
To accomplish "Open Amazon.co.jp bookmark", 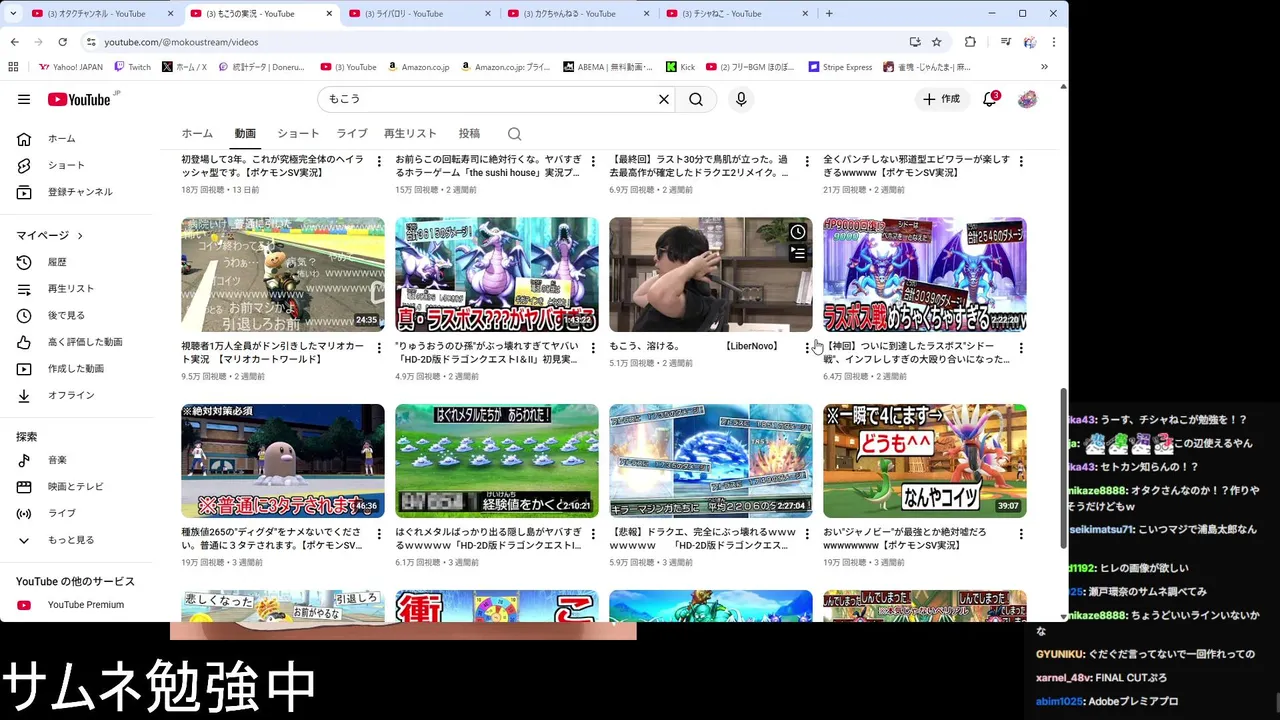I will tap(418, 67).
